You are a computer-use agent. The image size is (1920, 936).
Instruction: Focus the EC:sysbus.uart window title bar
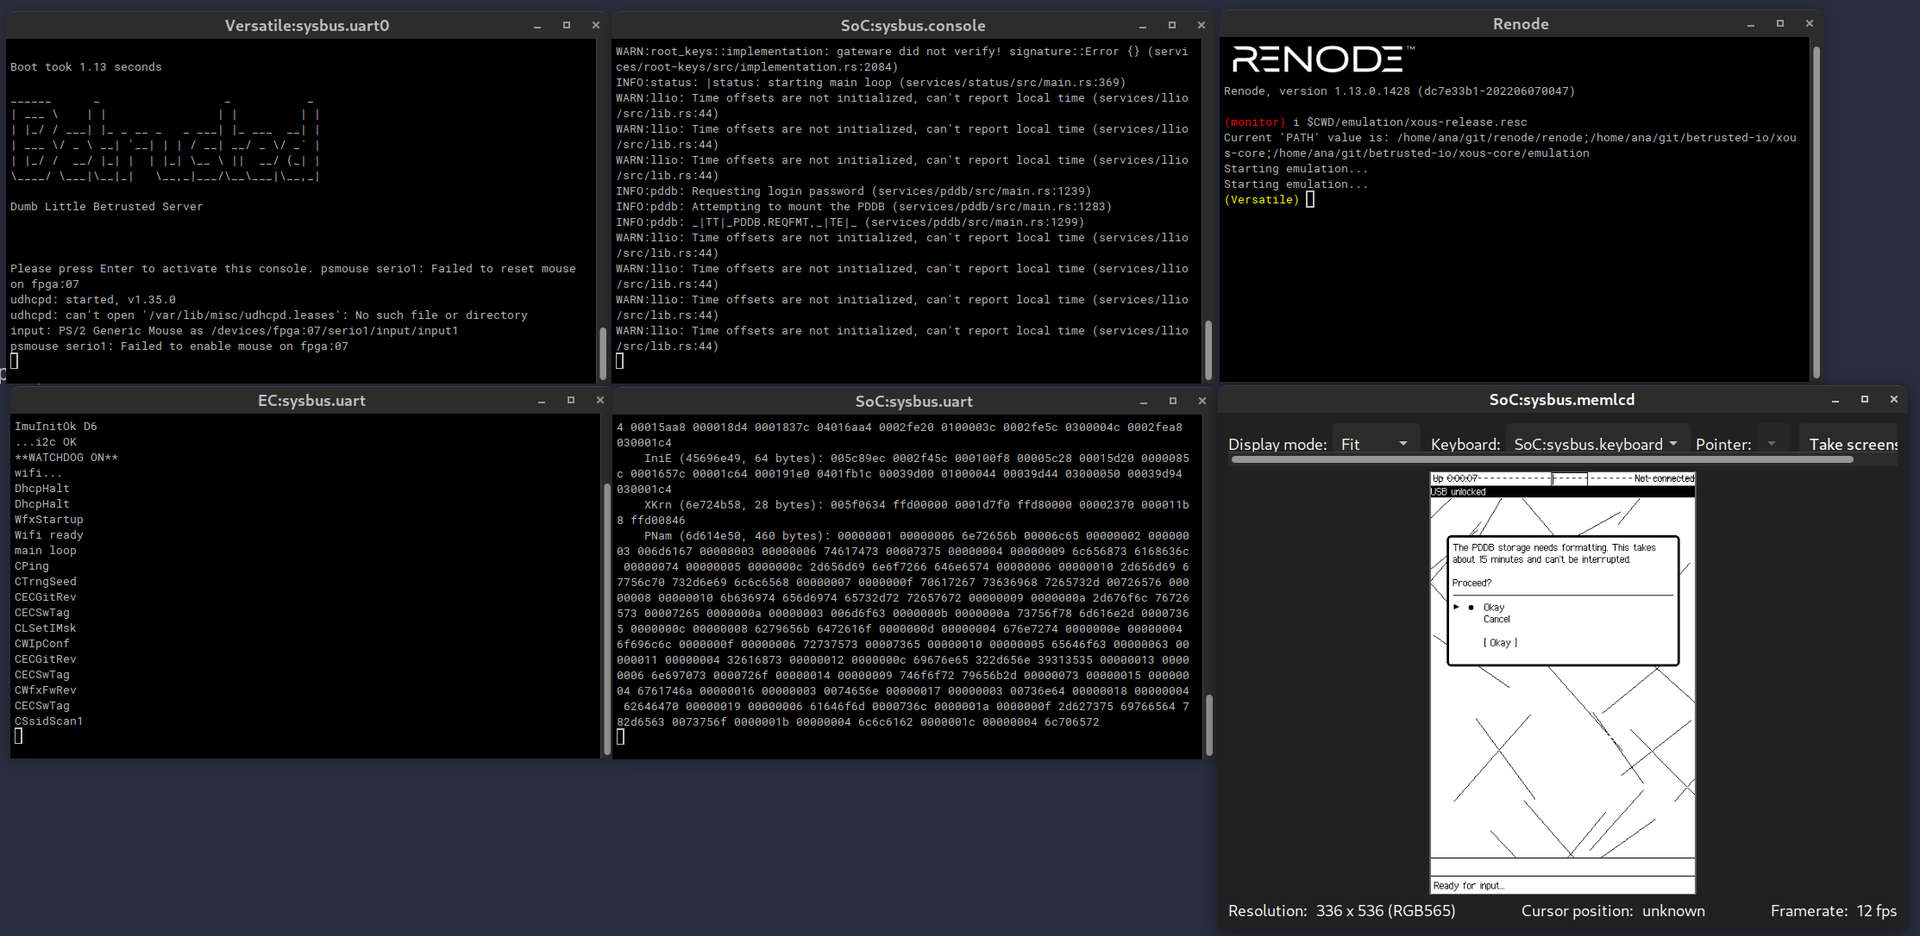(x=311, y=400)
